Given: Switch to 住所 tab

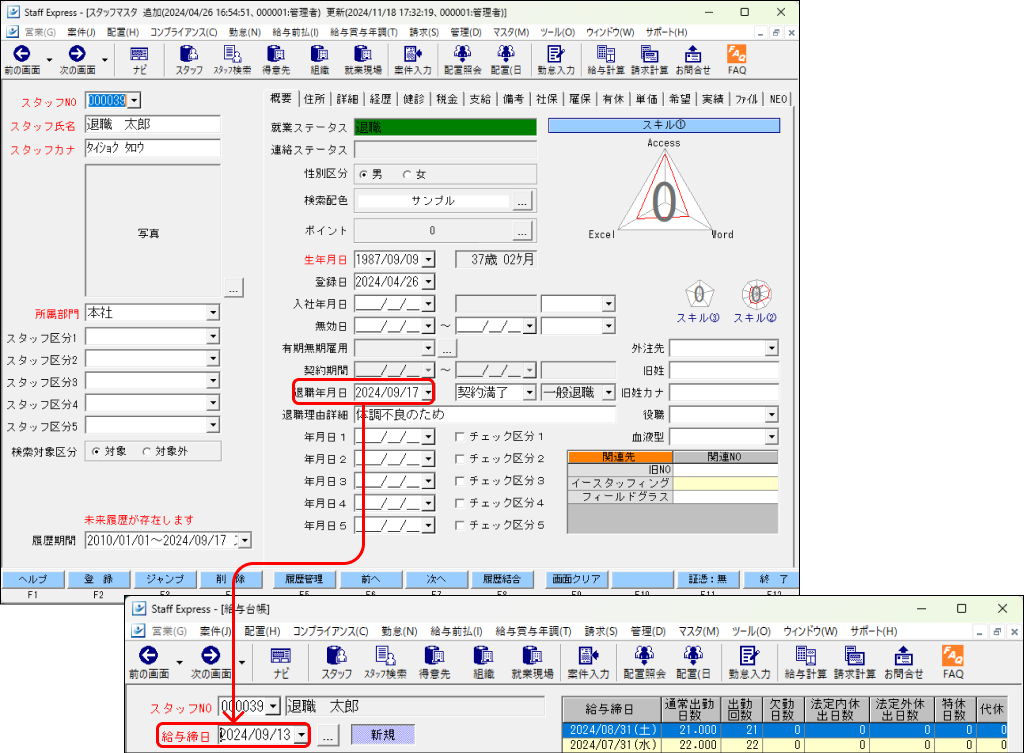Looking at the screenshot, I should pos(314,99).
